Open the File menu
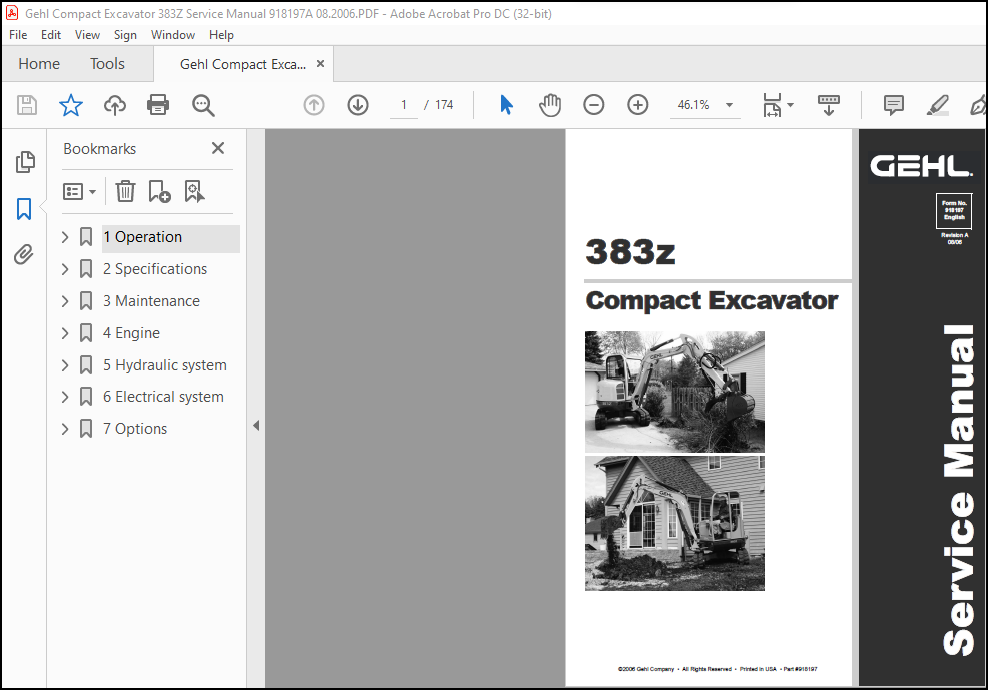 (x=18, y=35)
